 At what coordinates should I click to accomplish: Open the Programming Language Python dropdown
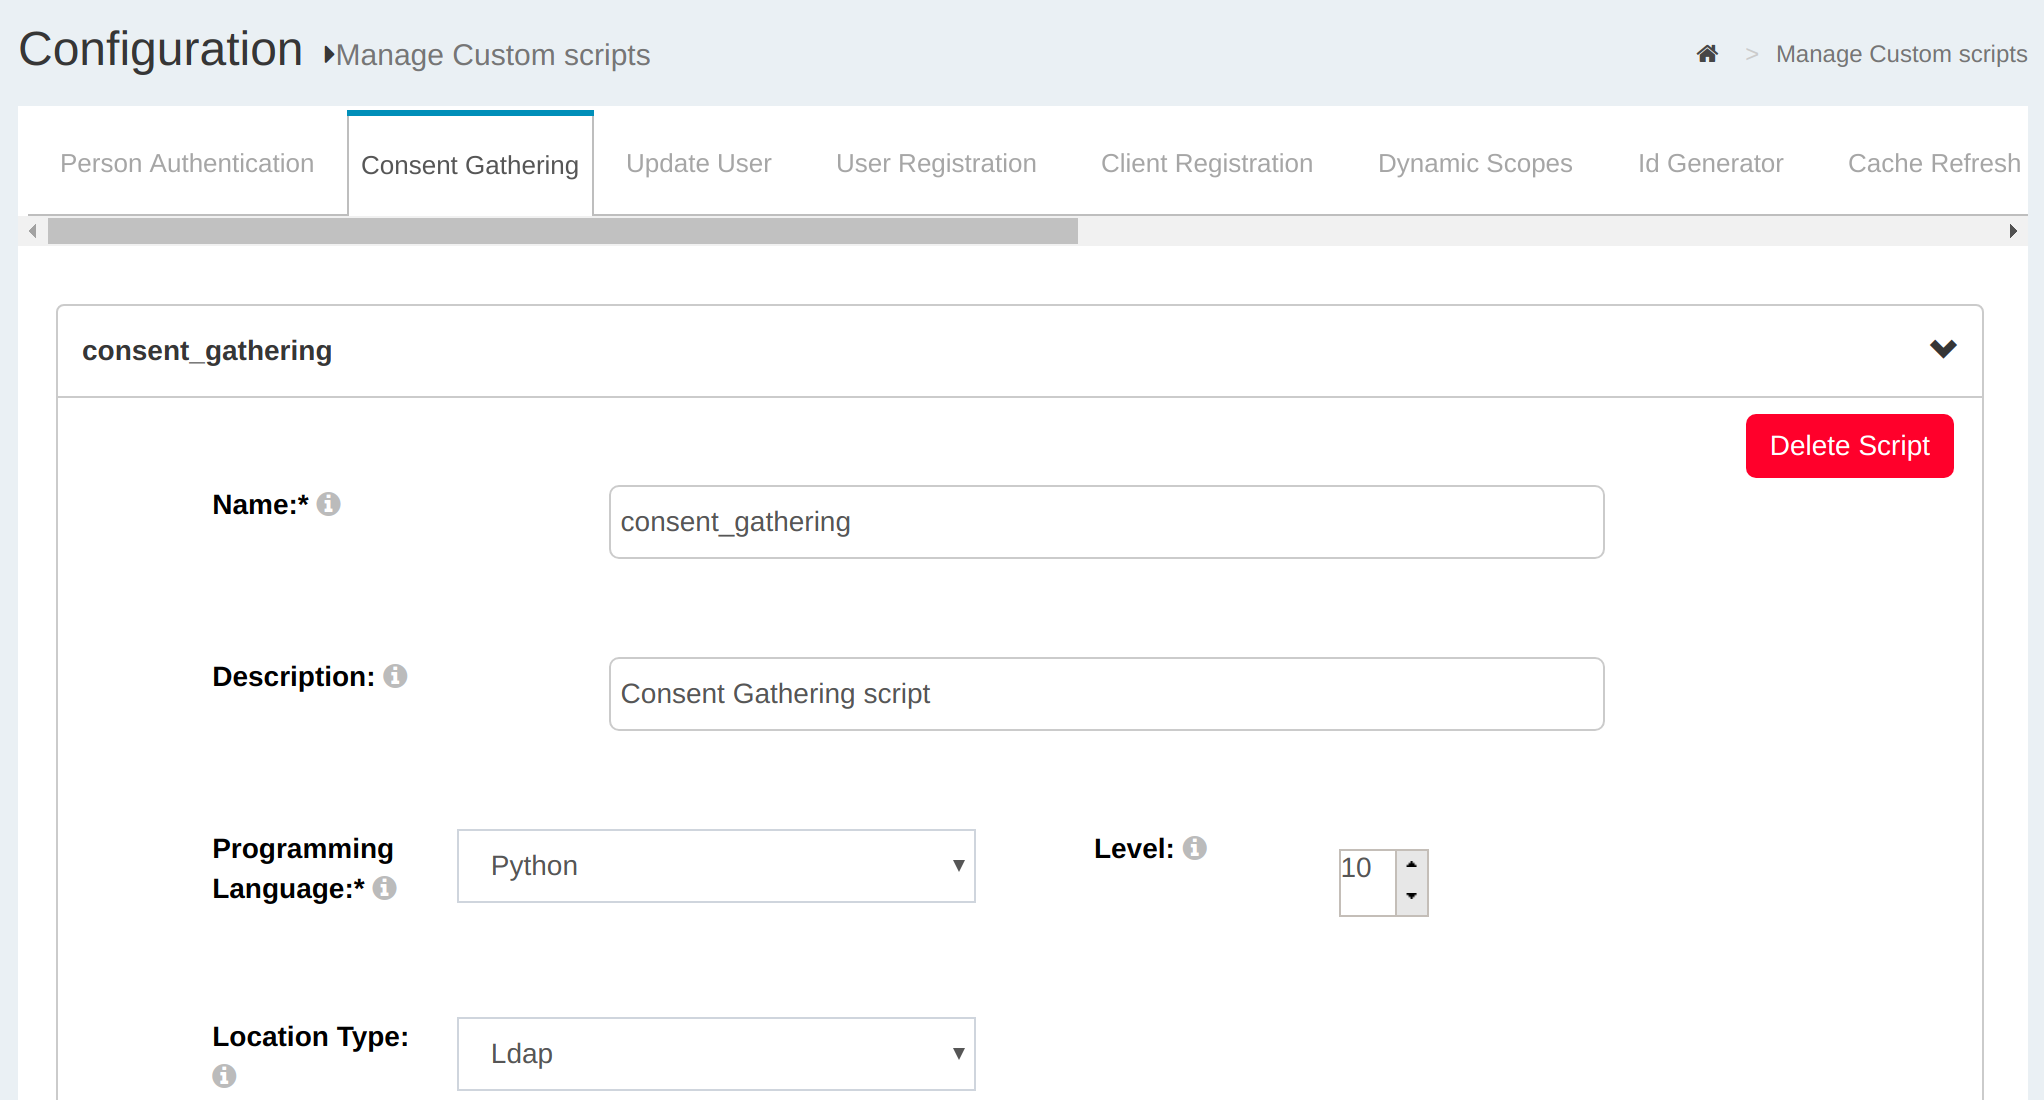coord(716,866)
